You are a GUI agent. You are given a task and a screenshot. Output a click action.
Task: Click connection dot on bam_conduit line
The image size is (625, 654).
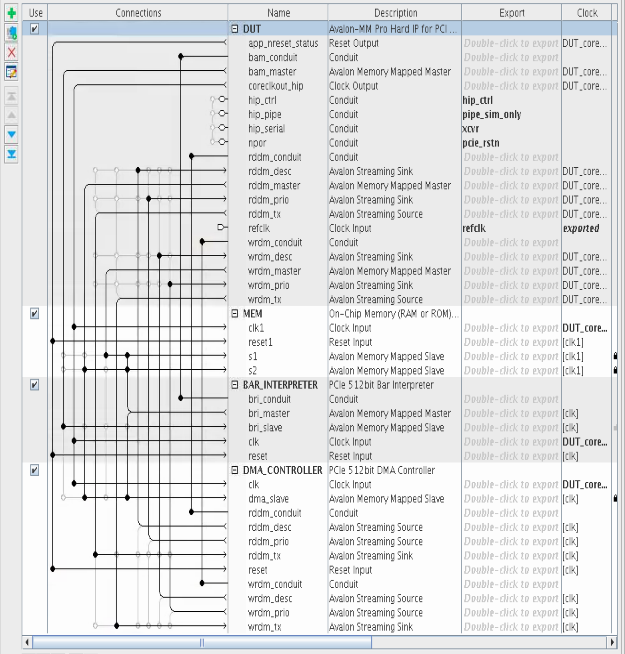[181, 56]
